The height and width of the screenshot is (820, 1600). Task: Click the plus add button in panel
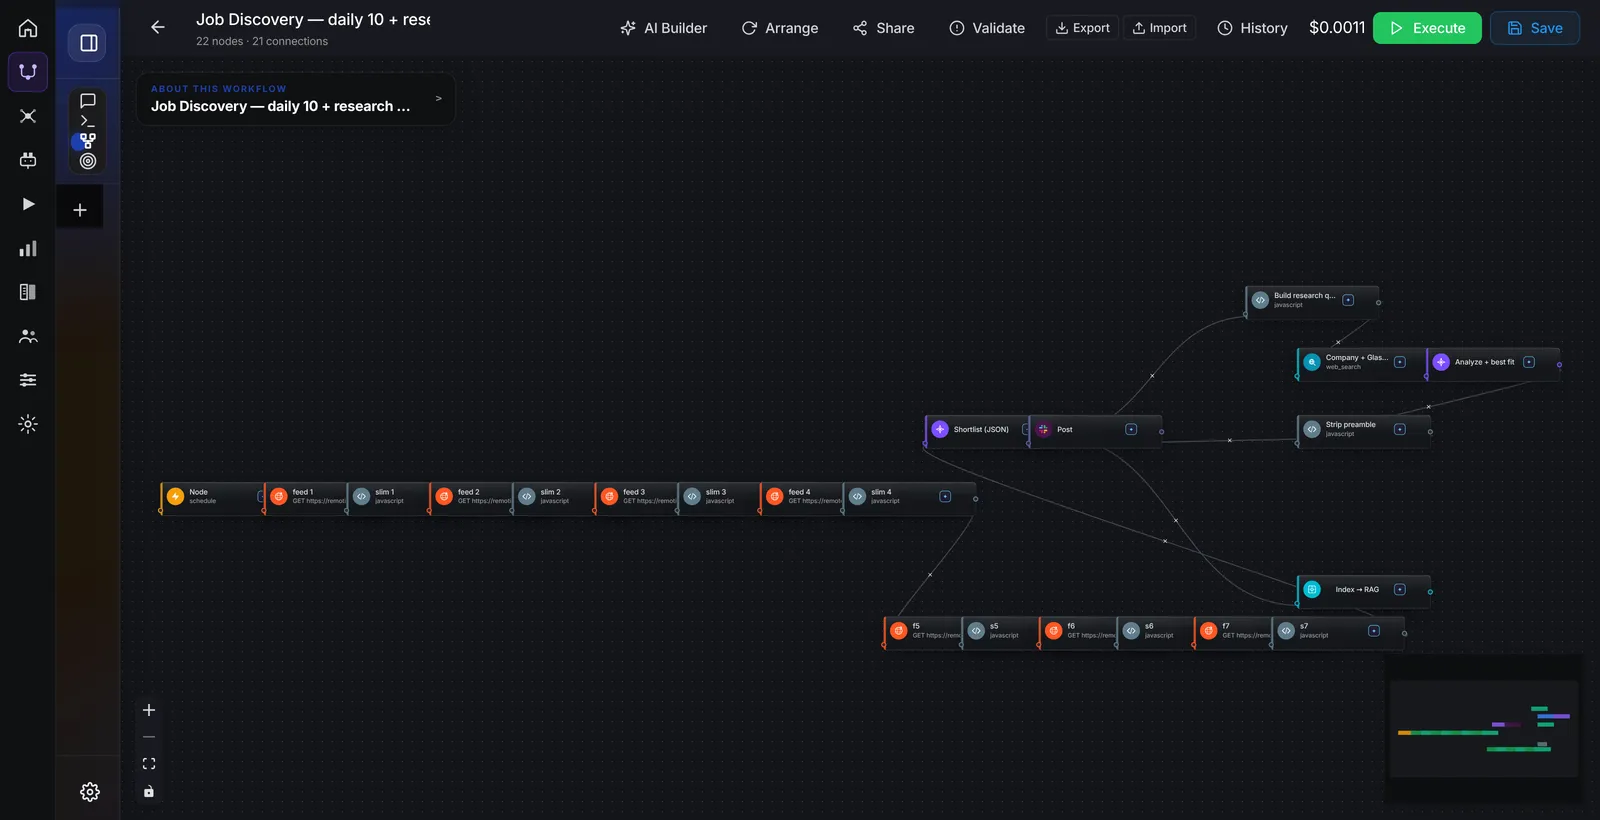(80, 210)
